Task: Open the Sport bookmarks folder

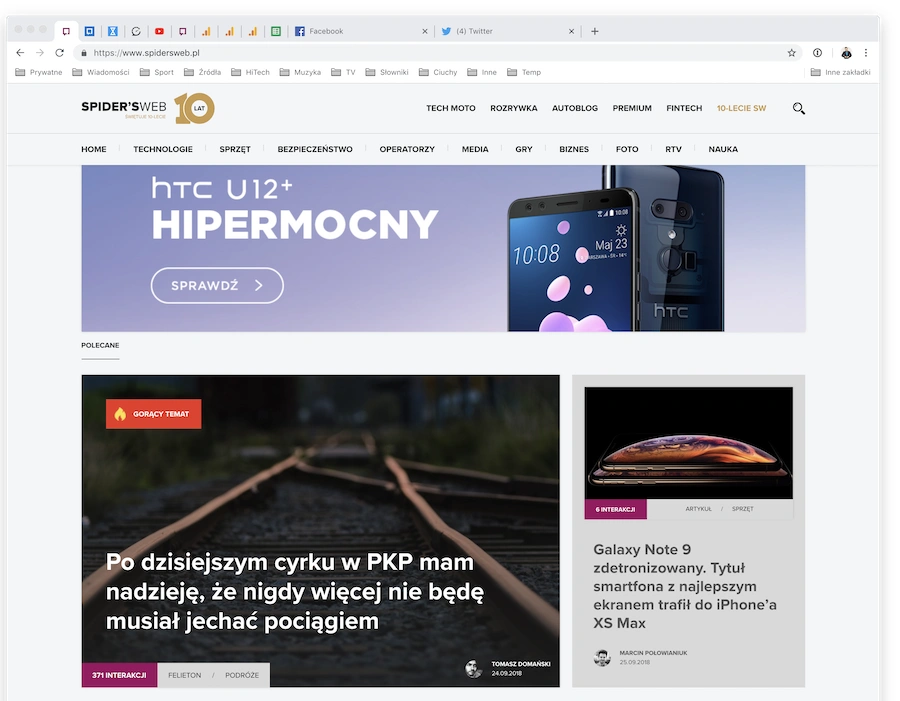Action: click(x=157, y=72)
